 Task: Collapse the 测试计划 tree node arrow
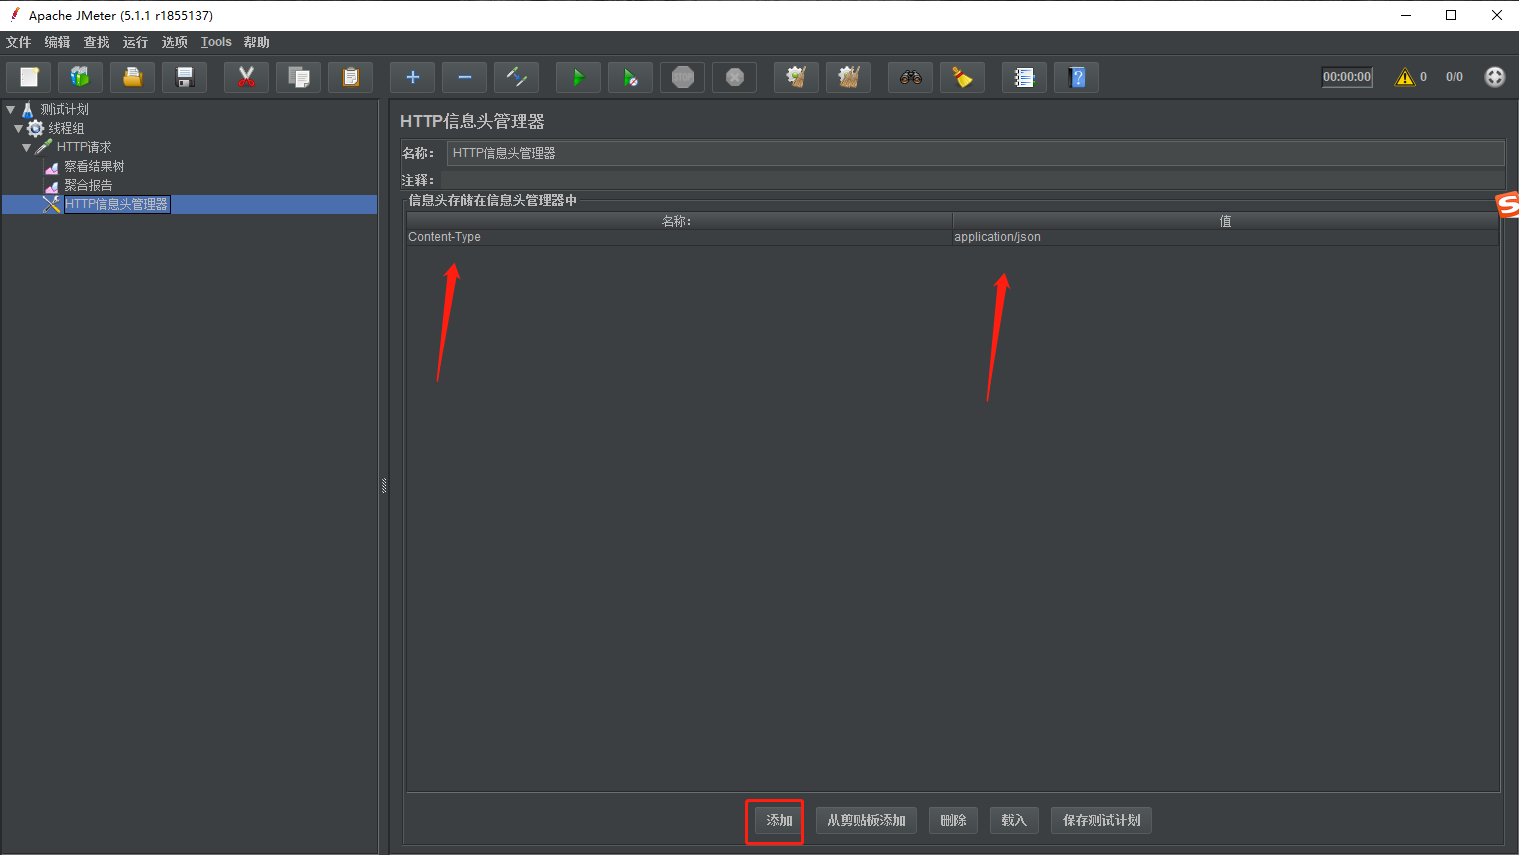coord(10,109)
